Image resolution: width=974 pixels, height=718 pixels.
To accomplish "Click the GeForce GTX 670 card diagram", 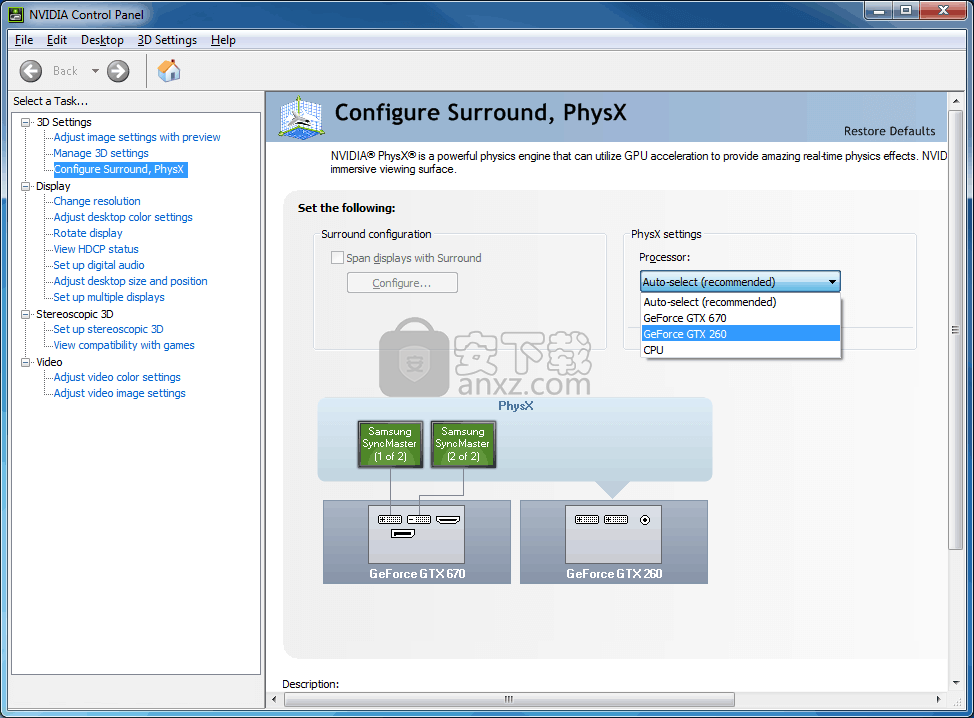I will (x=417, y=542).
